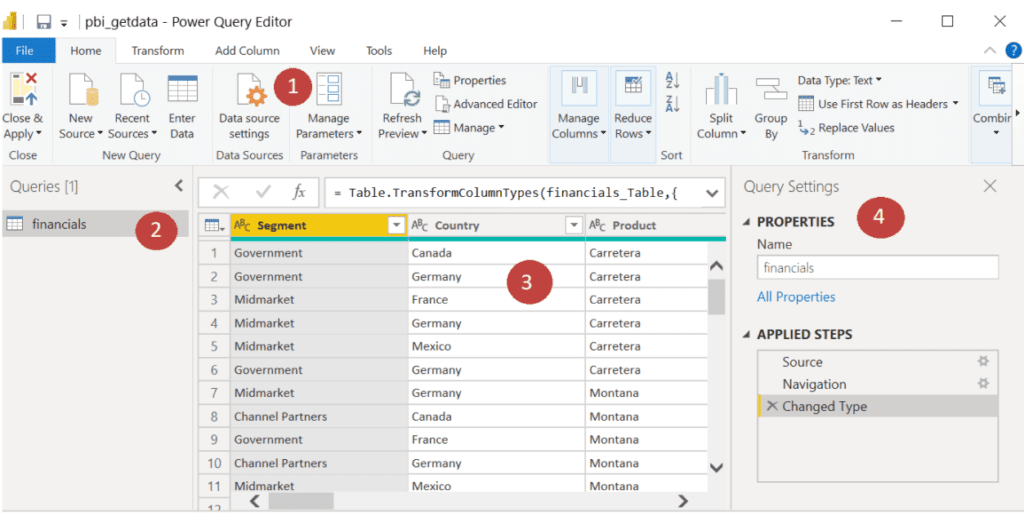Select the Source applied step

tap(803, 362)
